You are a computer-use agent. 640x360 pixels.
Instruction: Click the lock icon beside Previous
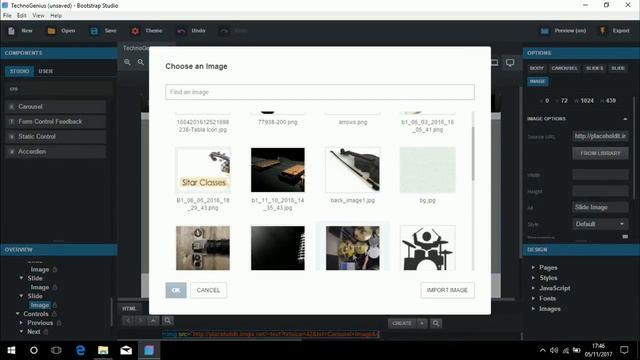pyautogui.click(x=59, y=323)
